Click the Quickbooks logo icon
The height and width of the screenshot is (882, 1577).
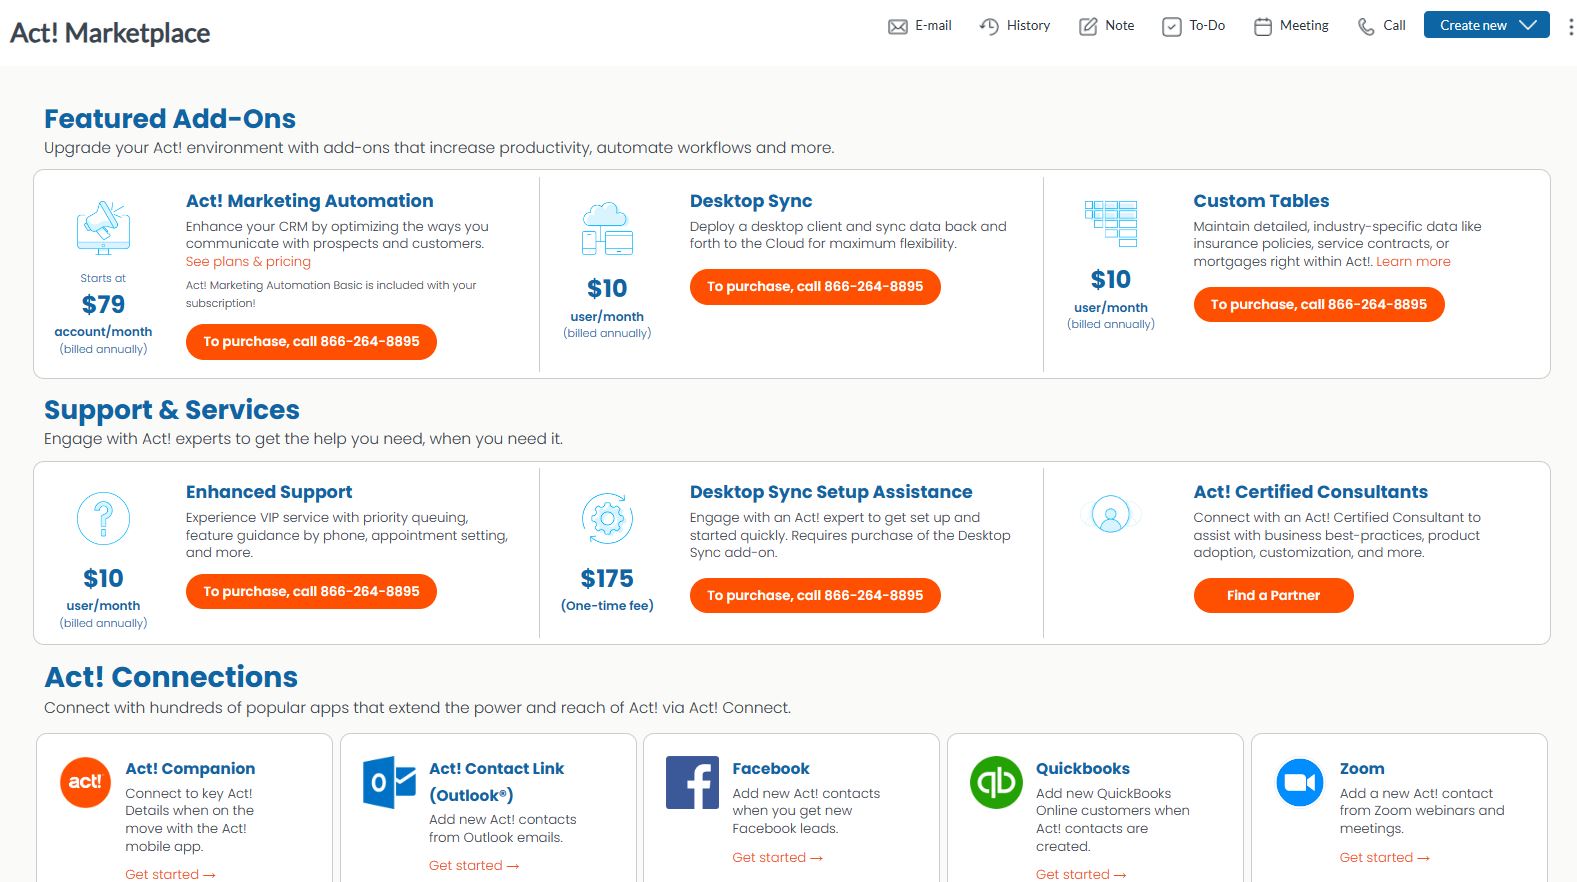click(996, 782)
